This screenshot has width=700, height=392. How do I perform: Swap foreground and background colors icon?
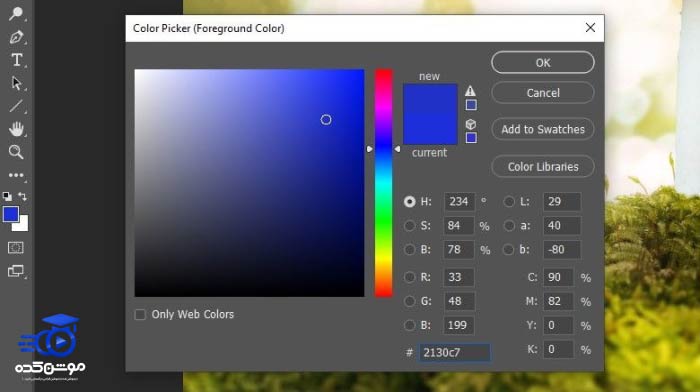tap(22, 196)
